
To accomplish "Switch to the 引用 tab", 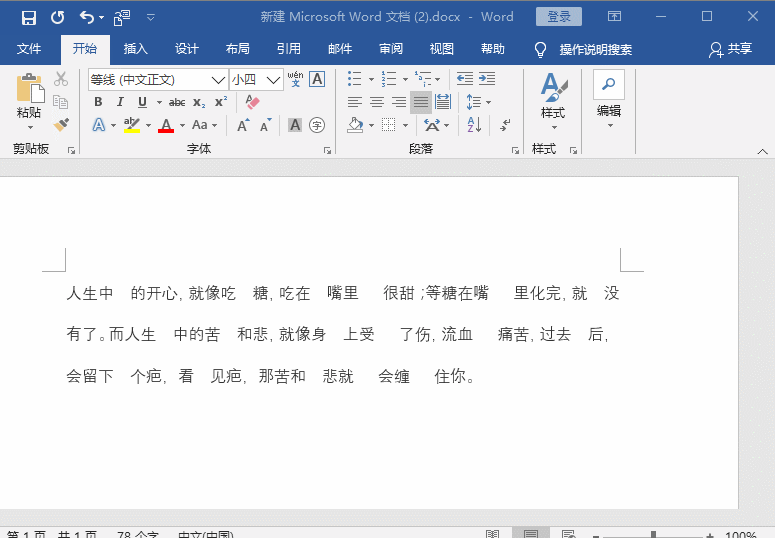I will click(x=289, y=49).
